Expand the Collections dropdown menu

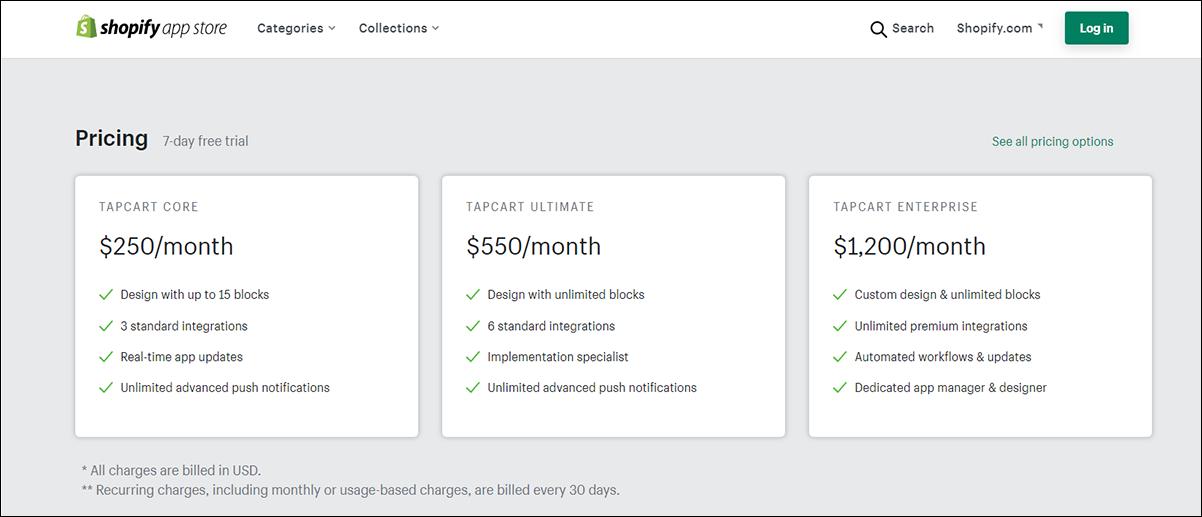pos(399,28)
